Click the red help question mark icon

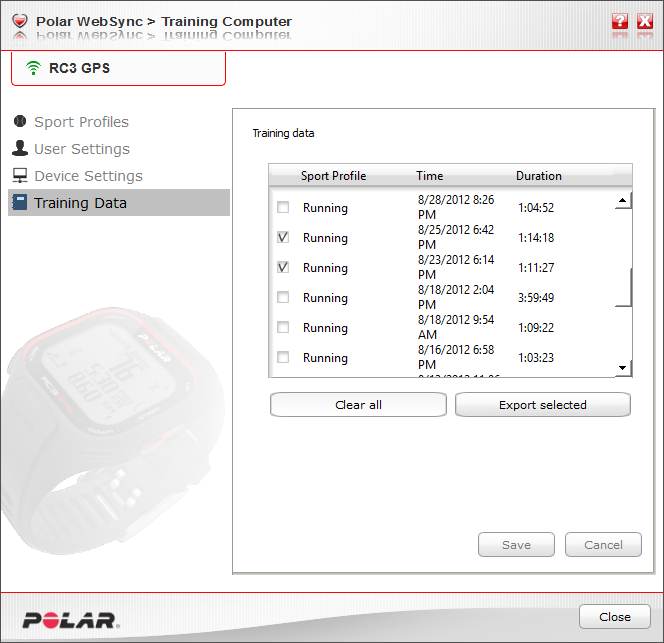tap(620, 21)
